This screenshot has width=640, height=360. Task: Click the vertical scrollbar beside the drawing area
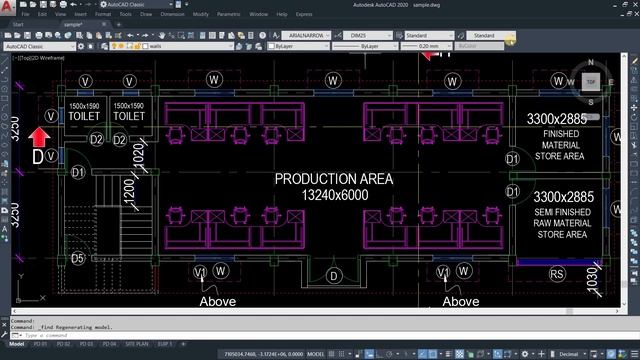tap(624, 180)
